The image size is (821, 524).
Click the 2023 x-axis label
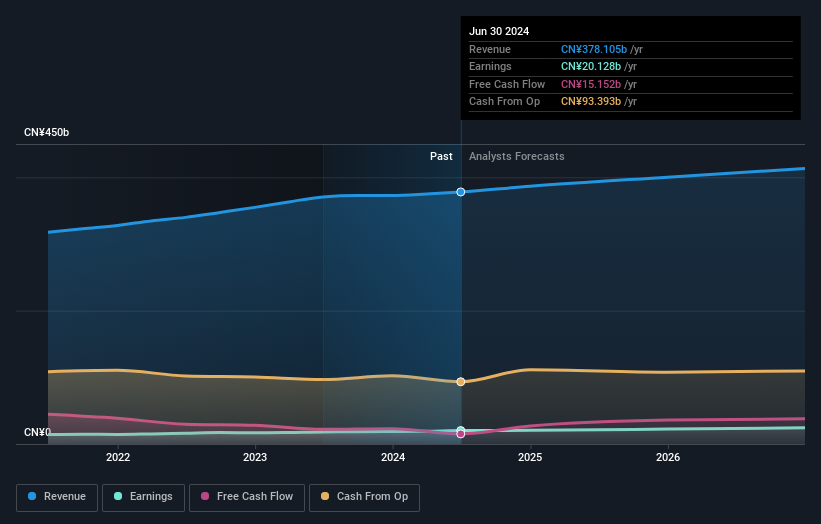pos(255,457)
